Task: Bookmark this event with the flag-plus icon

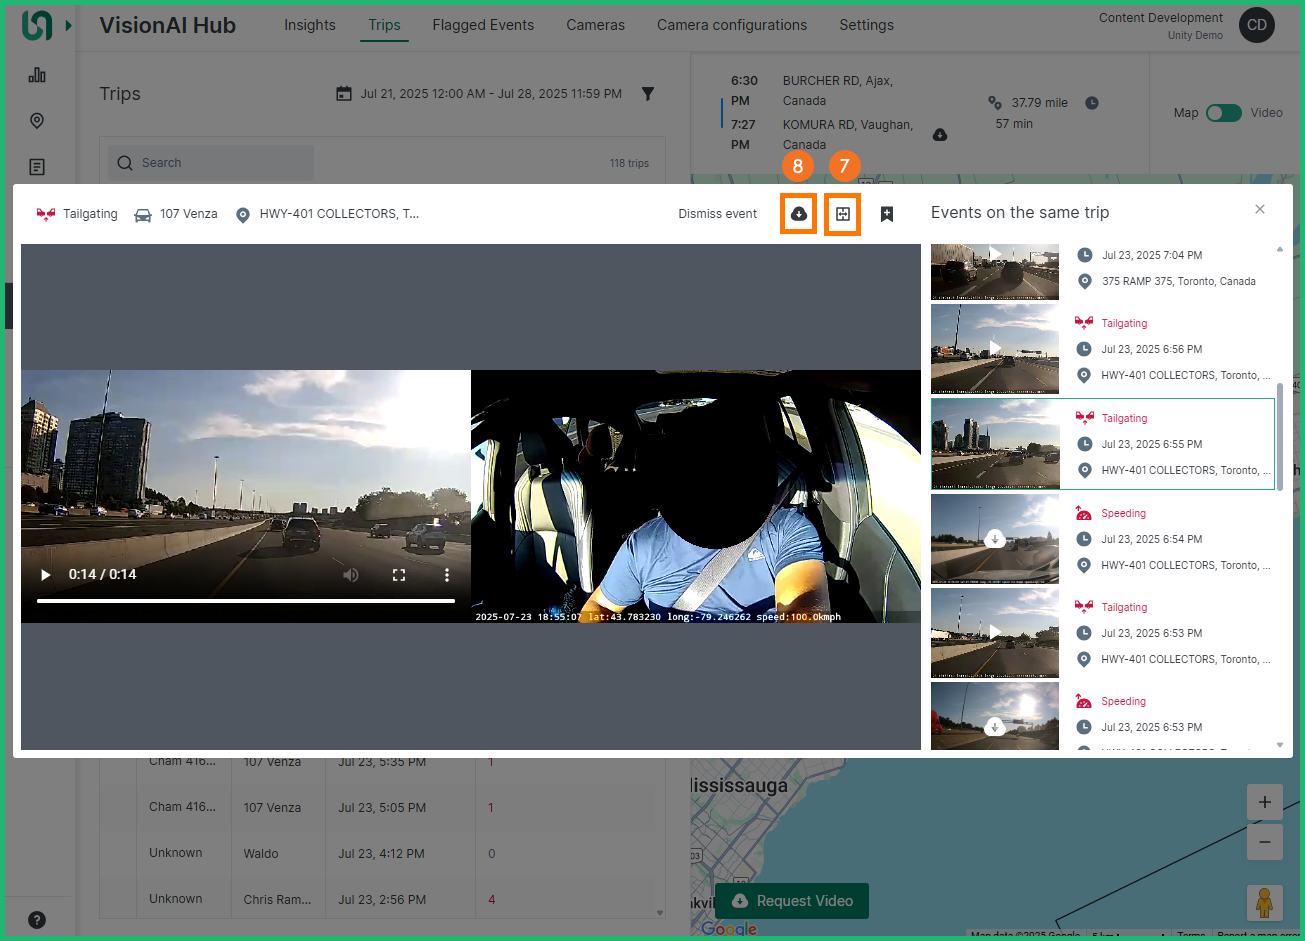Action: 887,213
